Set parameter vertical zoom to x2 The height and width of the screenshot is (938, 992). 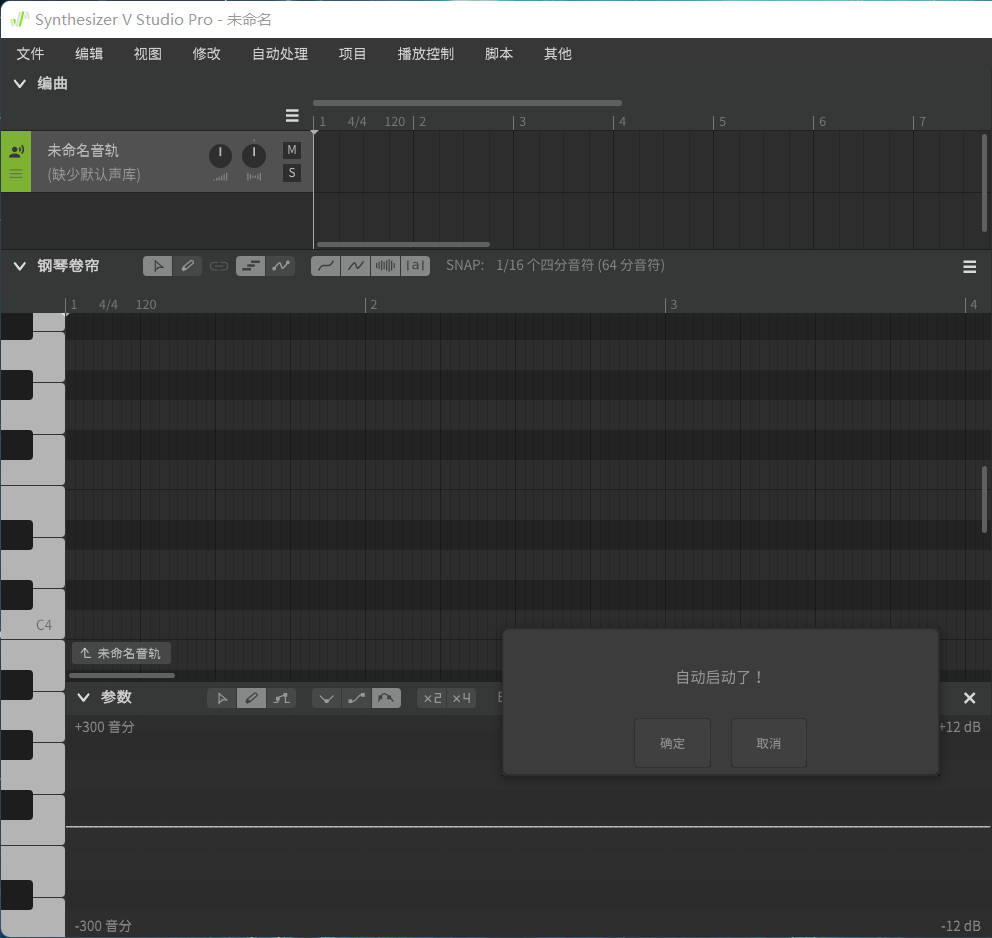coord(432,698)
